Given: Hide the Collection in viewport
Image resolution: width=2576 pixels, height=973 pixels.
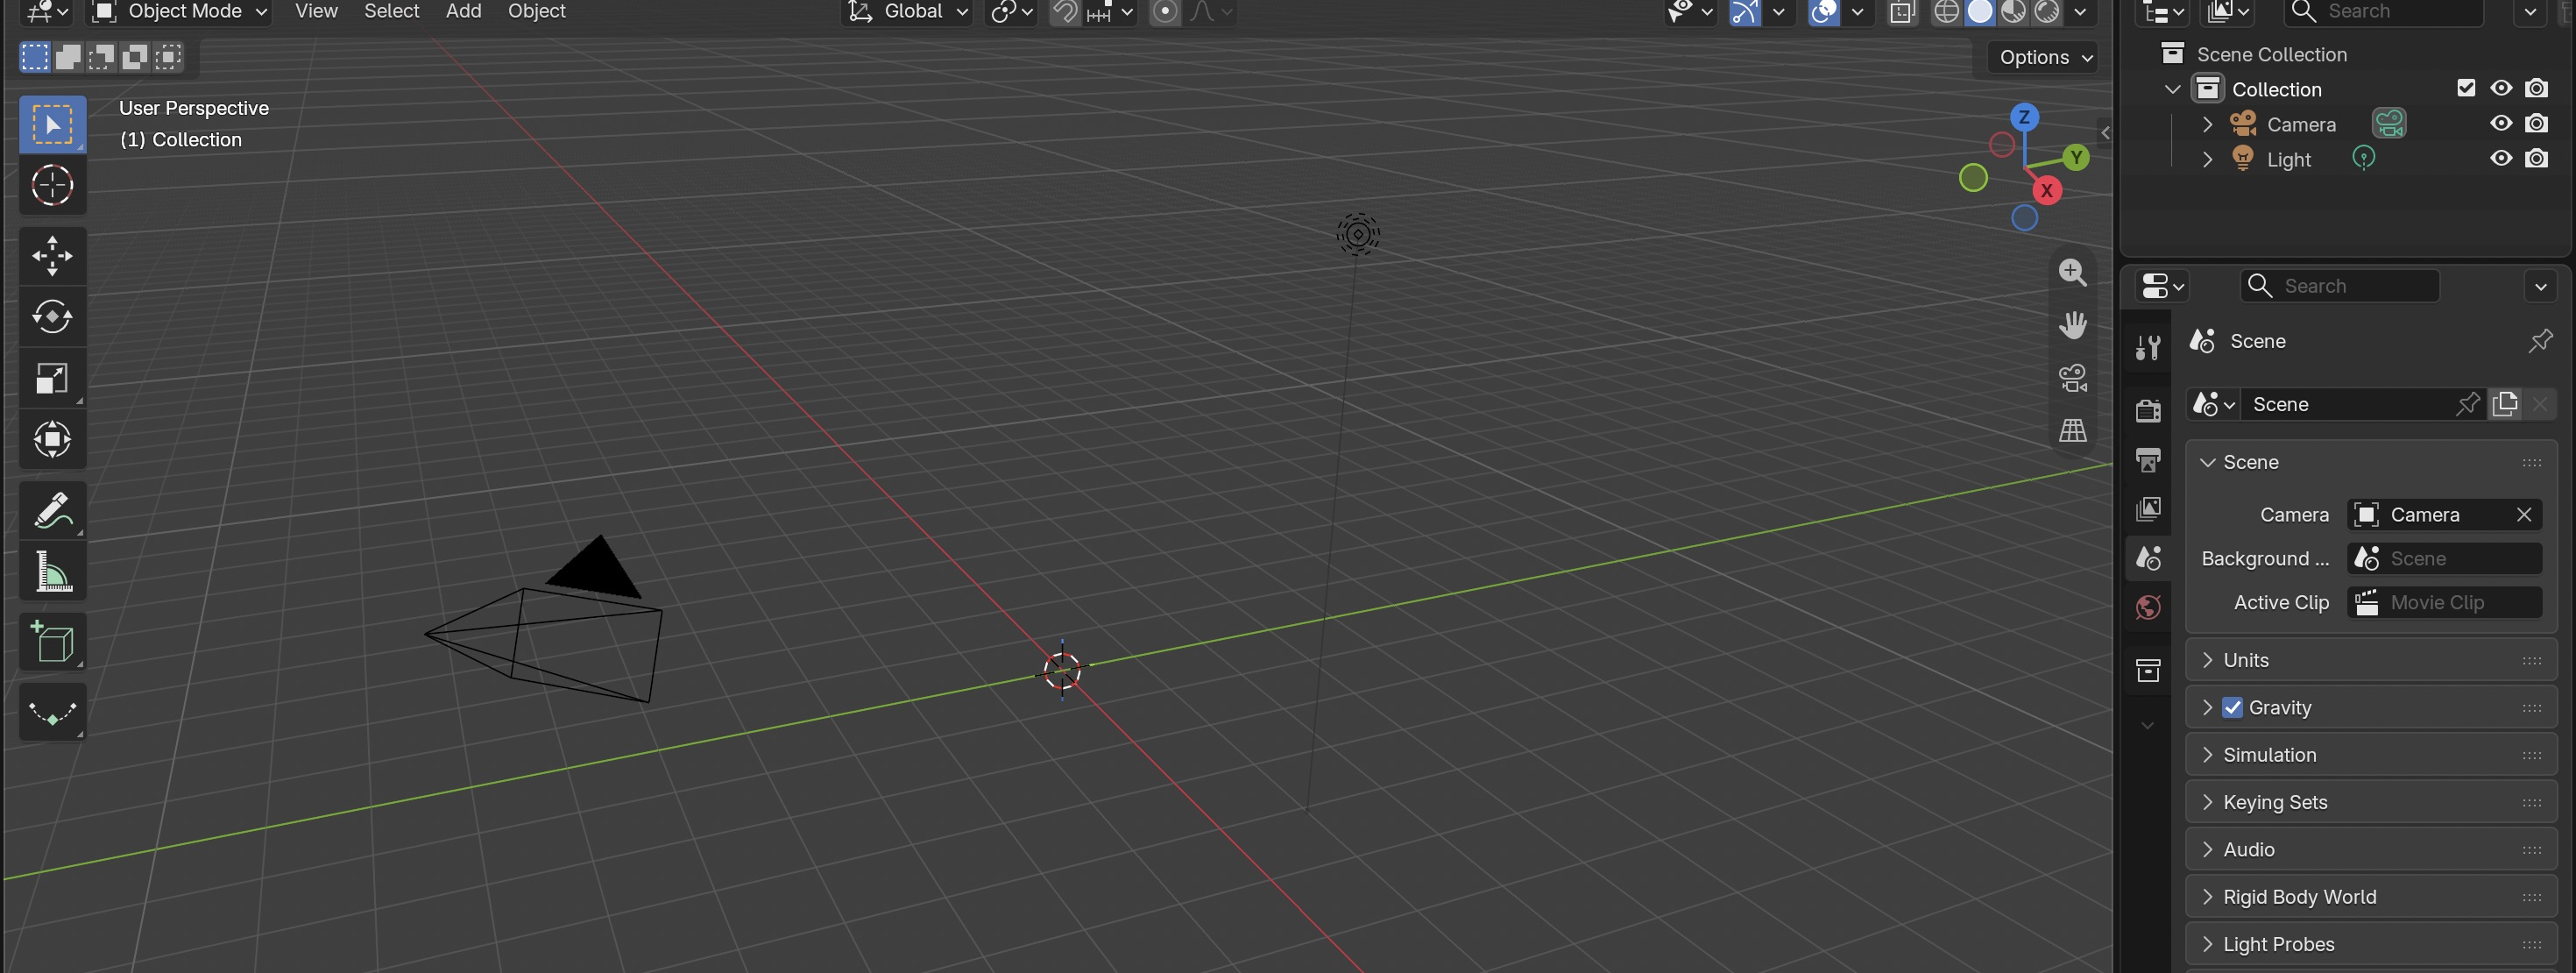Looking at the screenshot, I should coord(2501,88).
